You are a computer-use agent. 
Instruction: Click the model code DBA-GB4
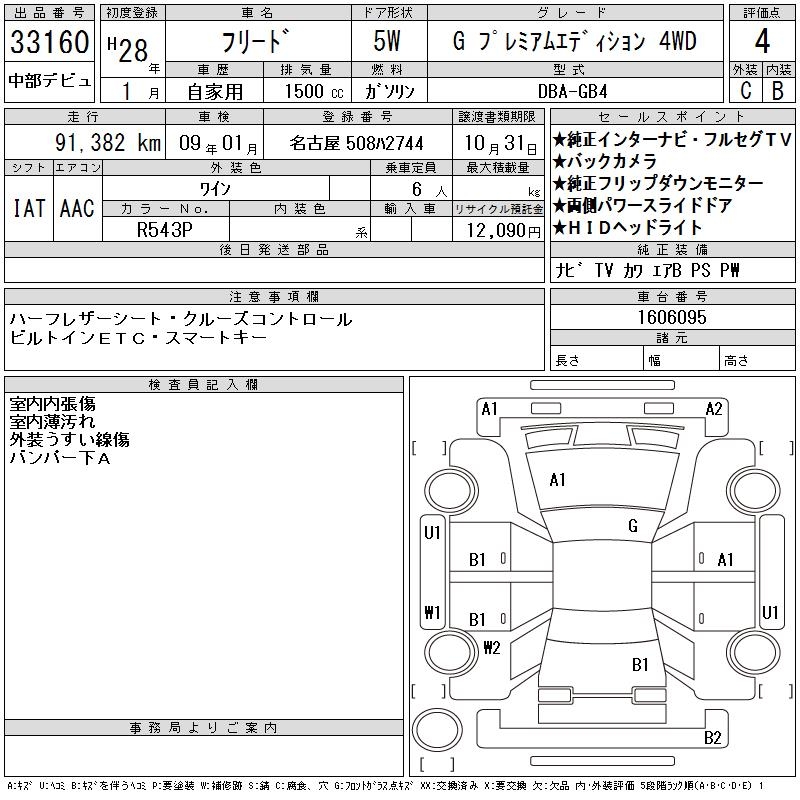[572, 90]
